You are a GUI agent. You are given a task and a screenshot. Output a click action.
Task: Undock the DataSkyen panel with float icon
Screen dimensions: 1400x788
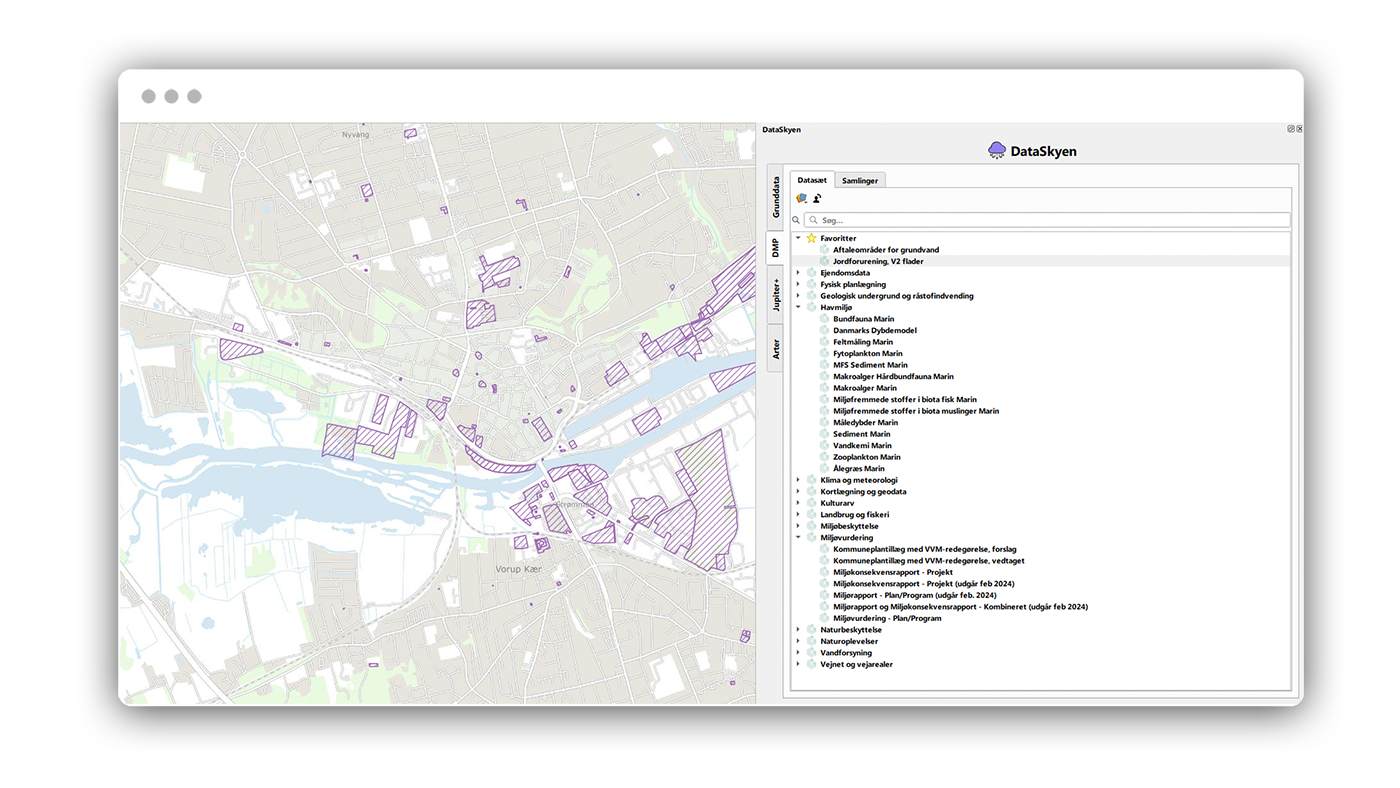point(1291,129)
